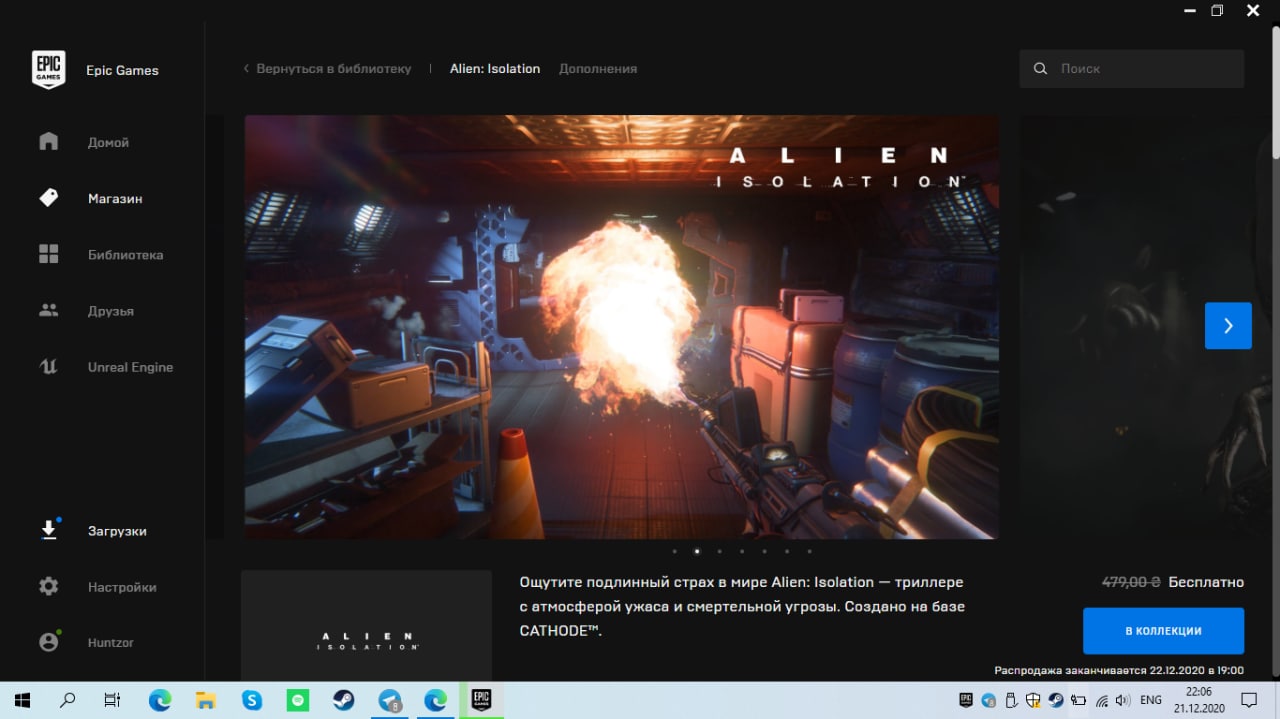Click the search magnifier icon

pyautogui.click(x=1041, y=68)
